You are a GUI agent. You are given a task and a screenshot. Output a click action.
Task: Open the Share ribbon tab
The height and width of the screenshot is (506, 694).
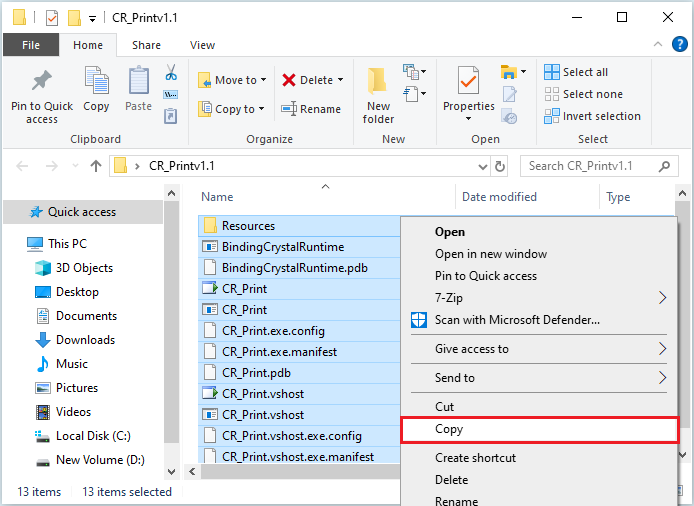point(146,45)
